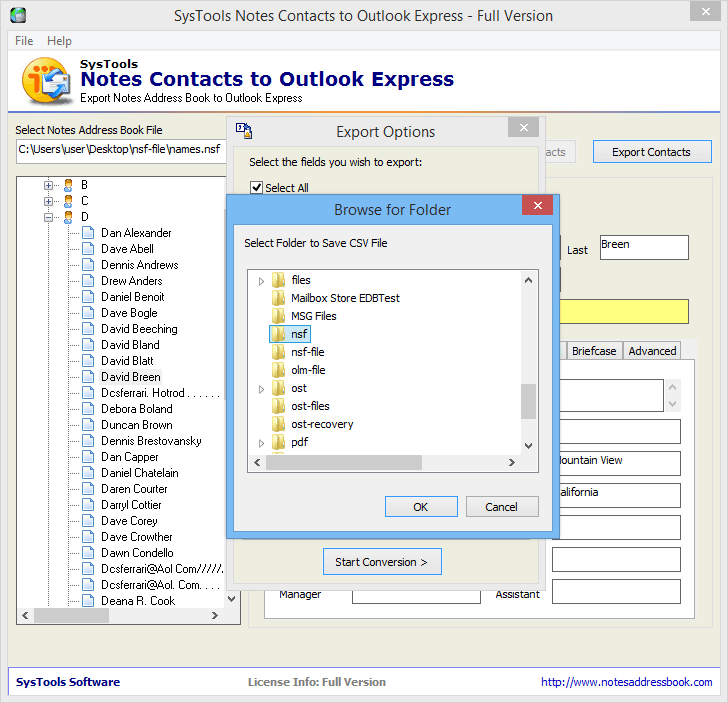Click the folder icon for ost

click(279, 388)
